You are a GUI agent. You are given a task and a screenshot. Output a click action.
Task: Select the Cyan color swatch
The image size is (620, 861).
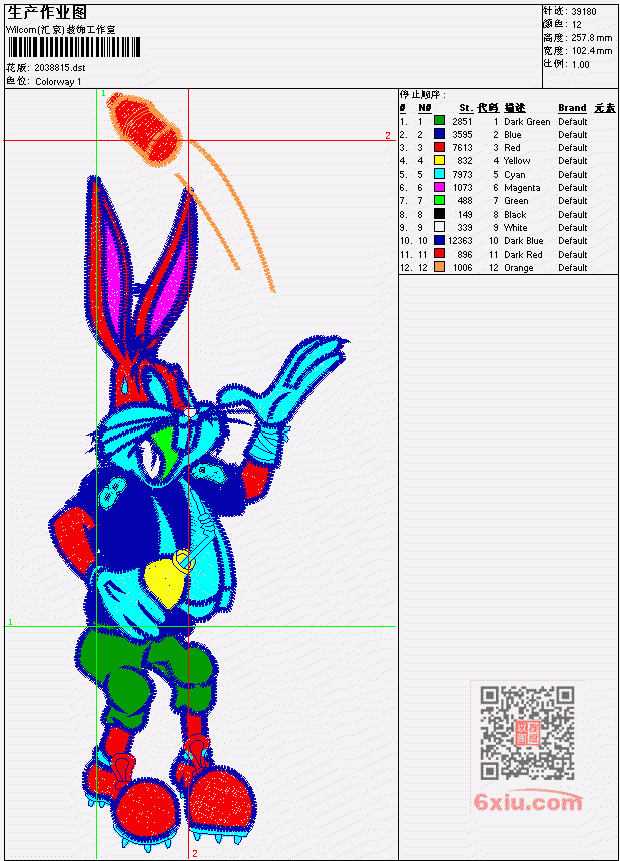pos(439,174)
